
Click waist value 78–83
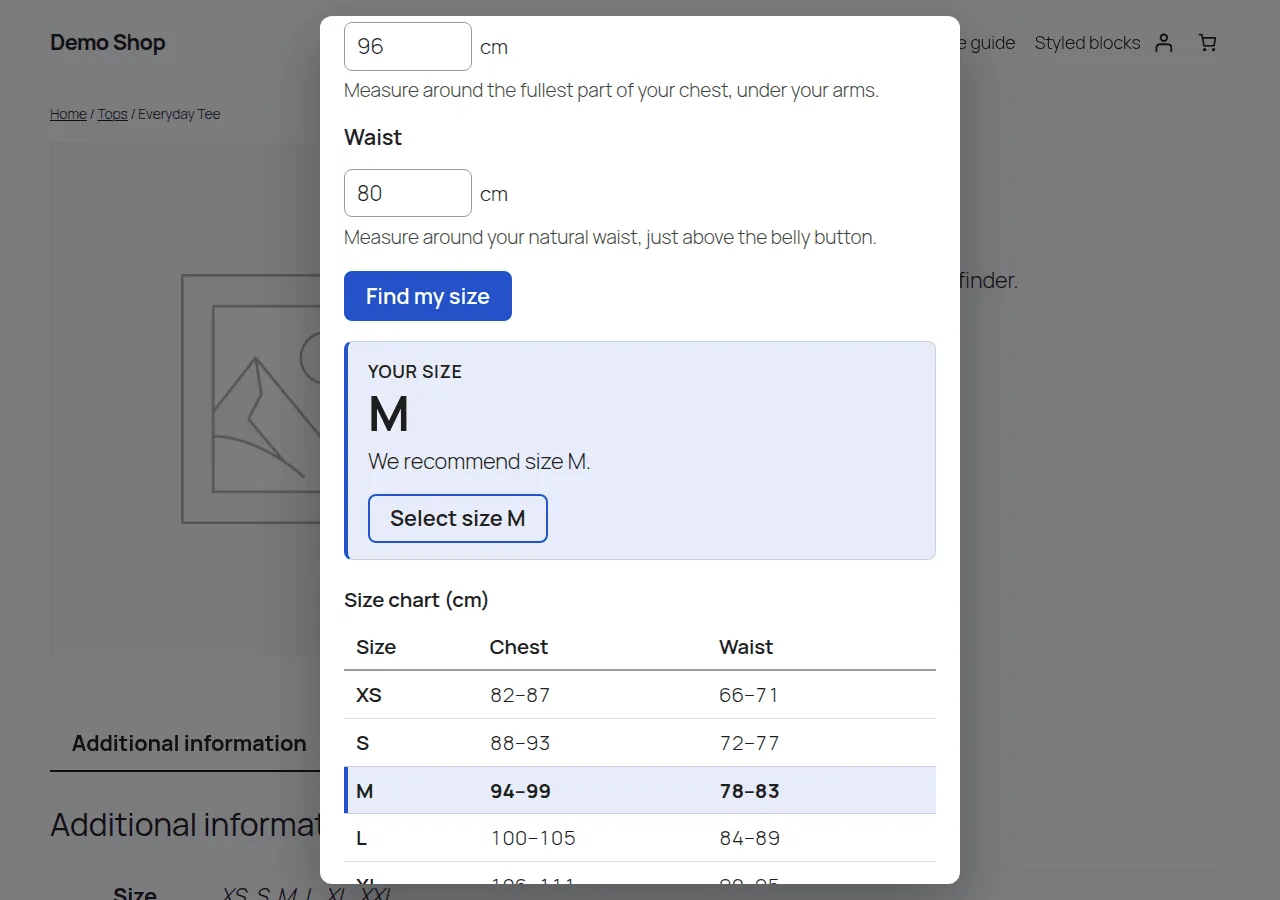tap(749, 791)
